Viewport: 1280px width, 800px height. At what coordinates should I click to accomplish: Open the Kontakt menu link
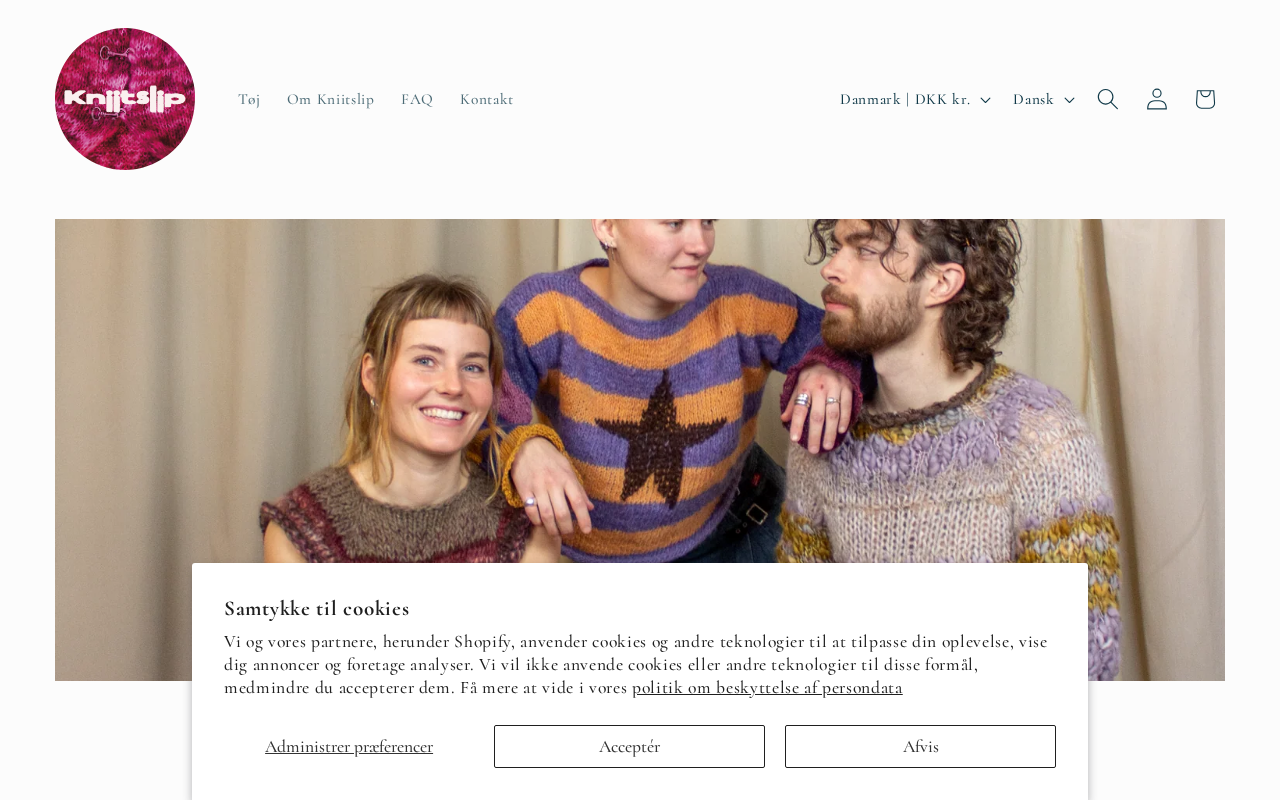pyautogui.click(x=486, y=99)
